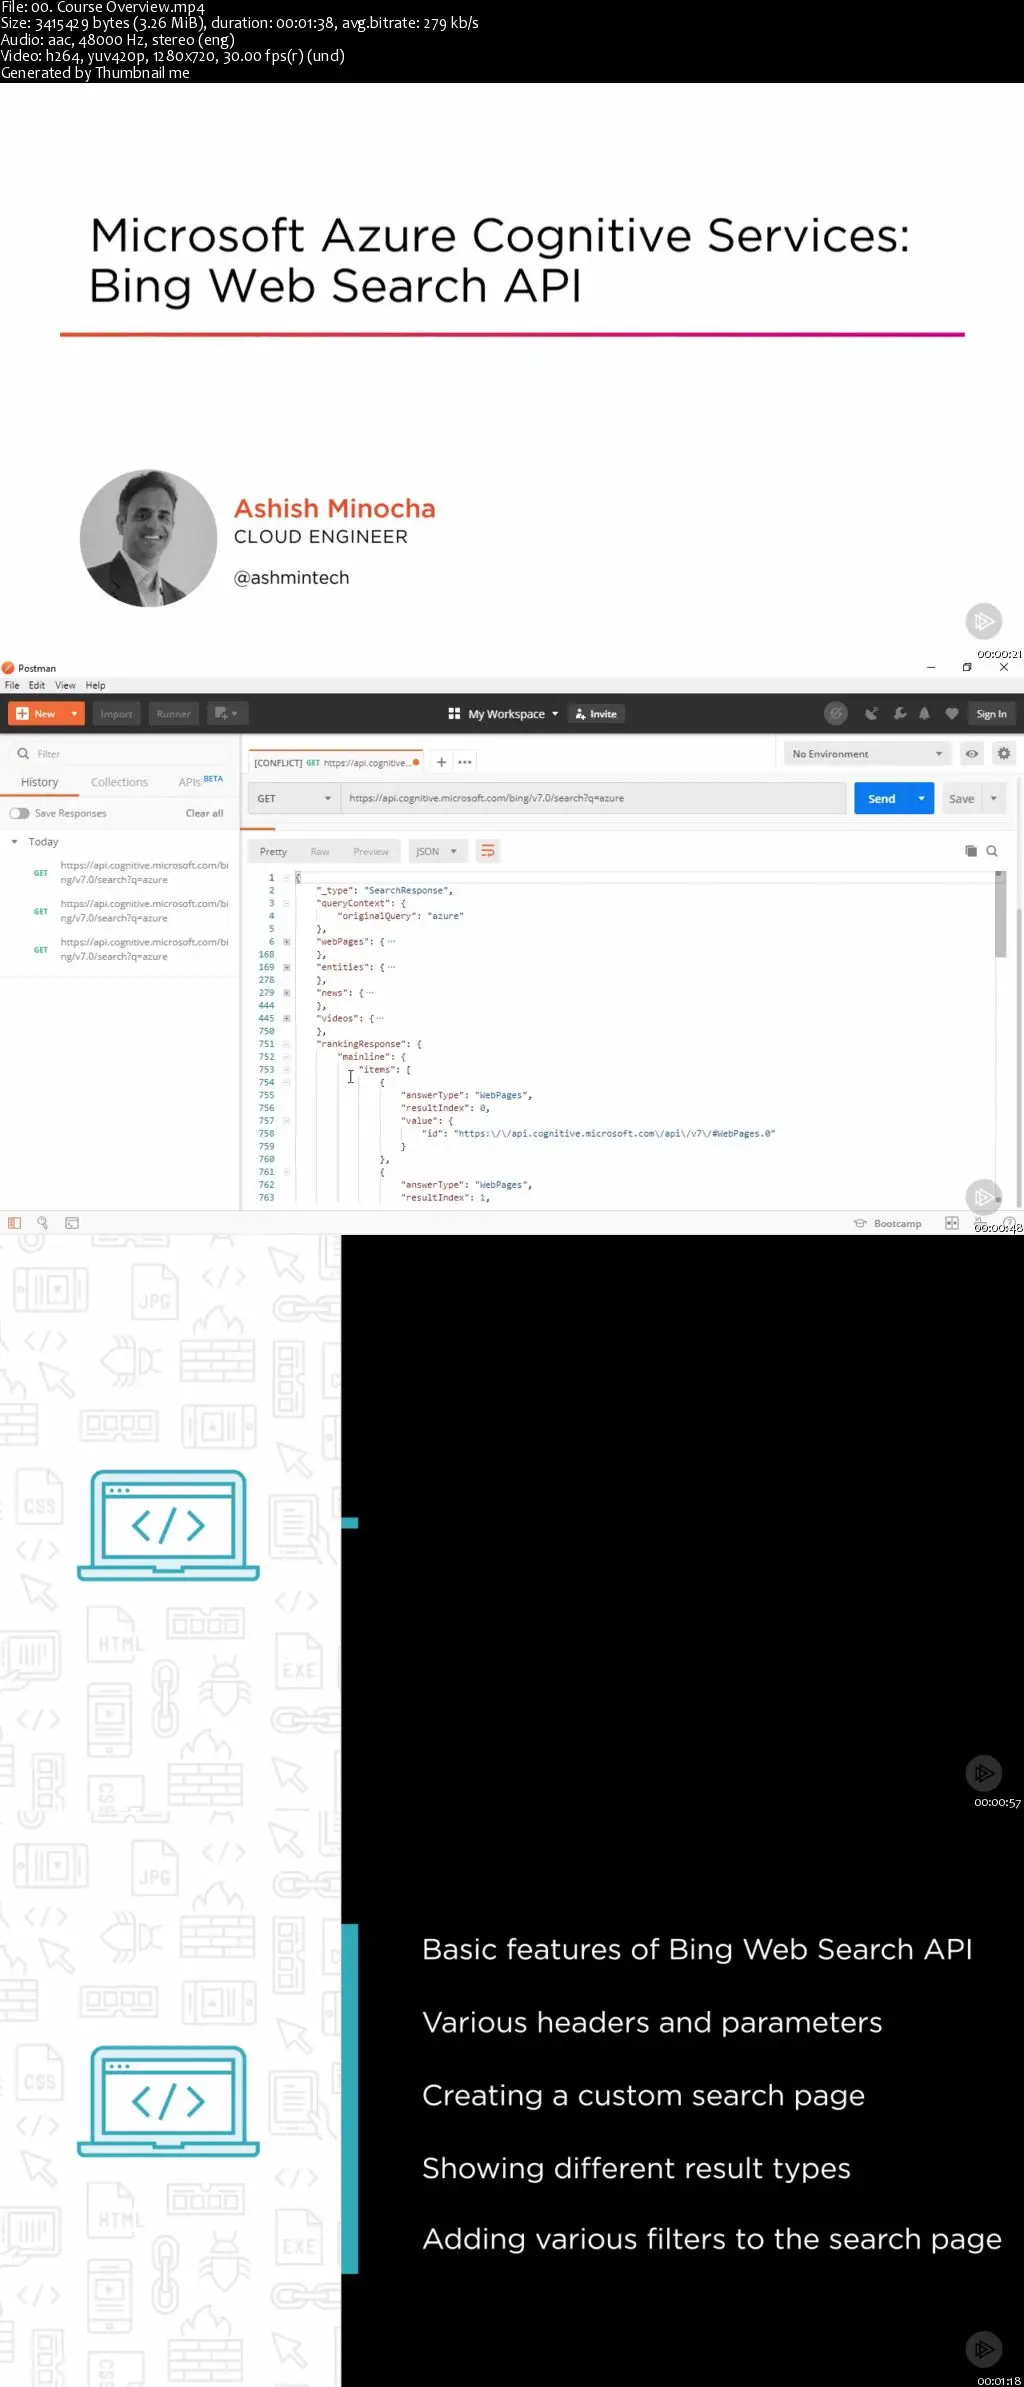Click Ashish Minocha's profile photo
1024x2387 pixels.
[x=149, y=538]
